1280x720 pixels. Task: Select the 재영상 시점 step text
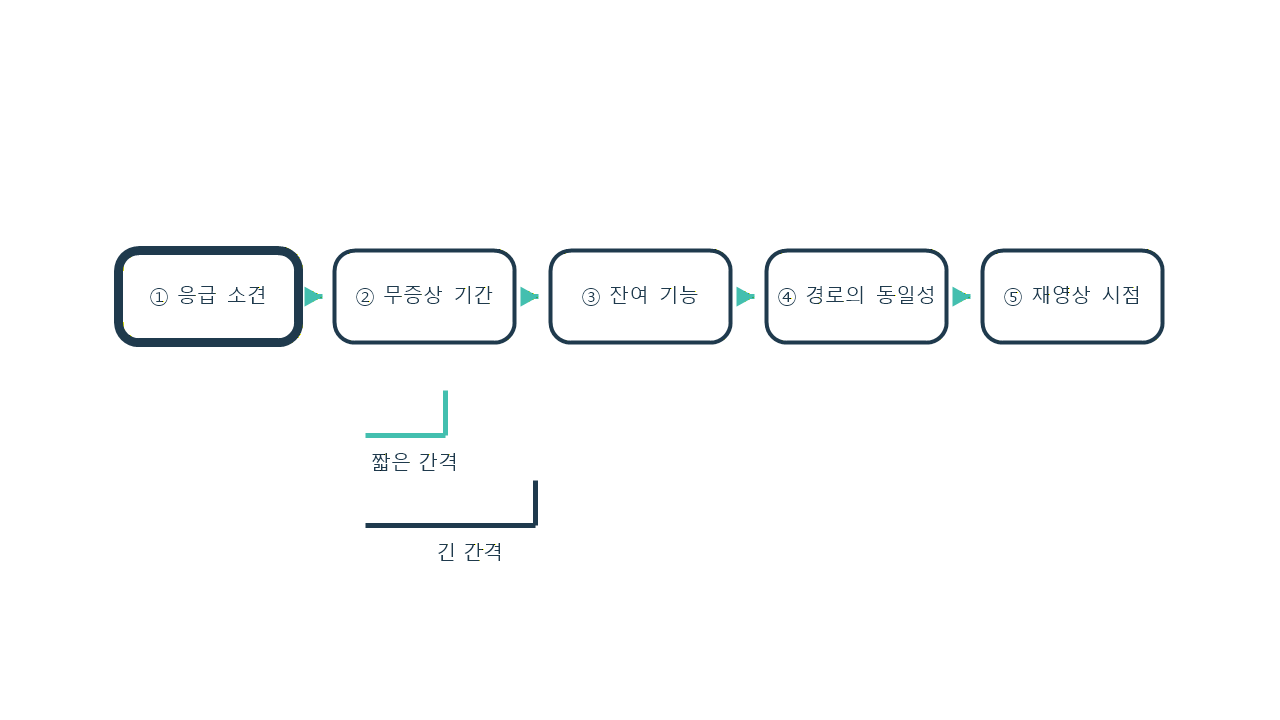point(1086,296)
